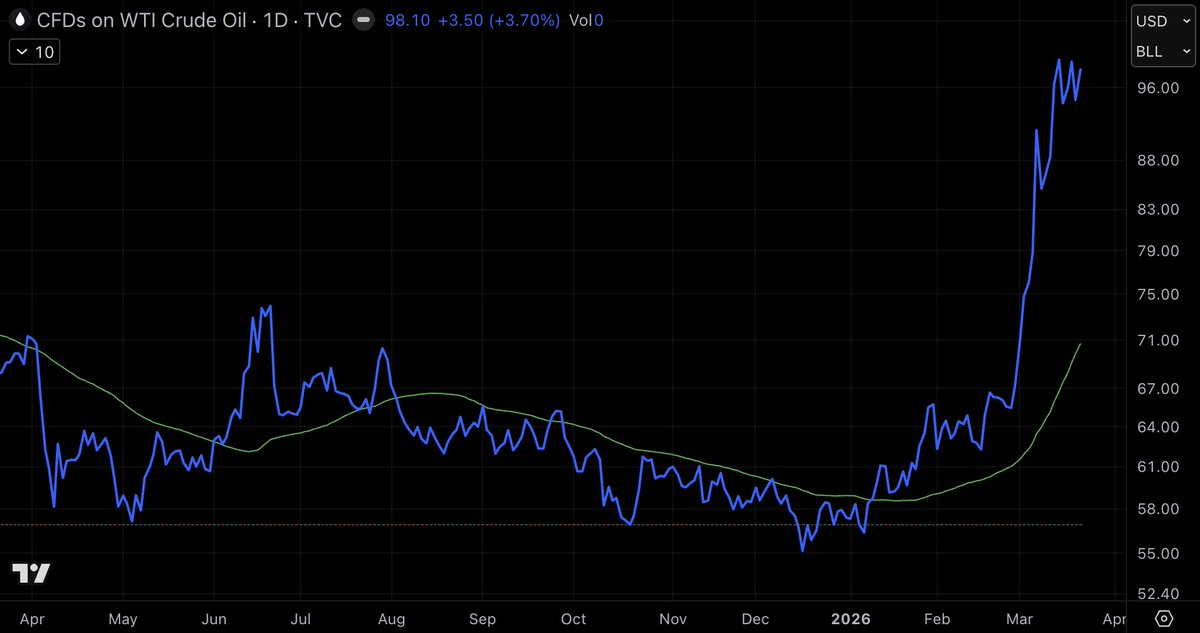Click the market status indicator next to TVC

pos(365,19)
